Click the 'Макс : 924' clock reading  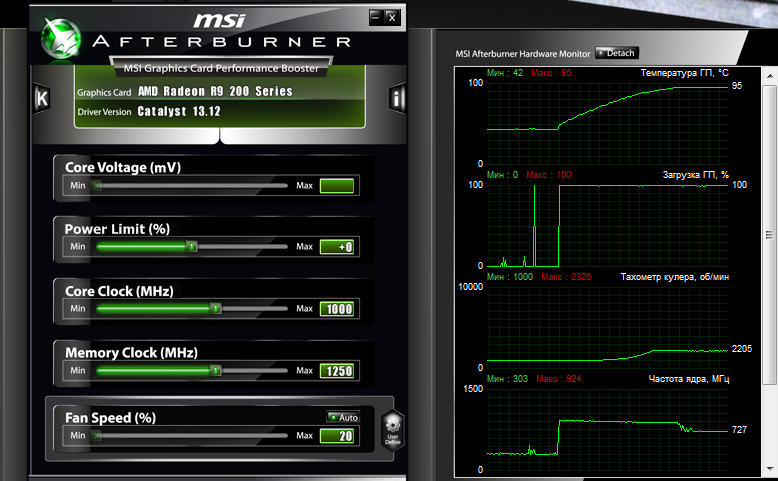(558, 379)
